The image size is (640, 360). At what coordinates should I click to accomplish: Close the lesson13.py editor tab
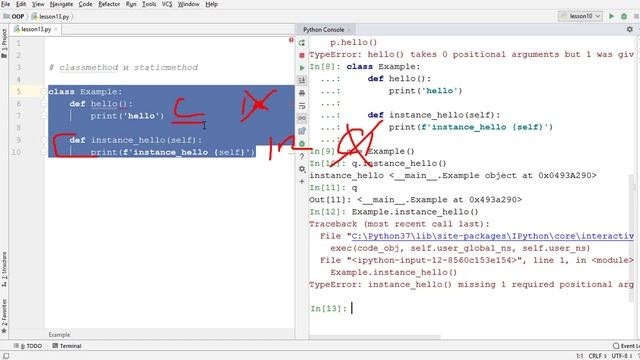(x=56, y=29)
